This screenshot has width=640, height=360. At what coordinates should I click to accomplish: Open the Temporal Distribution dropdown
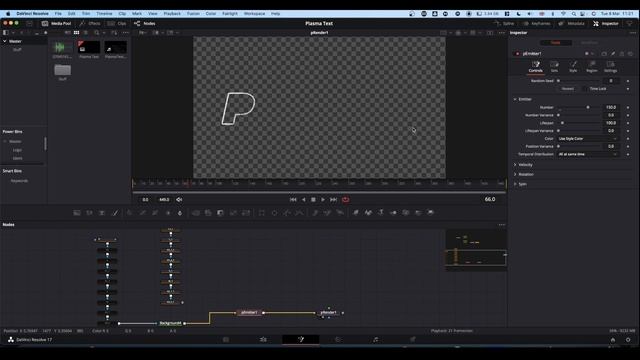coord(588,154)
